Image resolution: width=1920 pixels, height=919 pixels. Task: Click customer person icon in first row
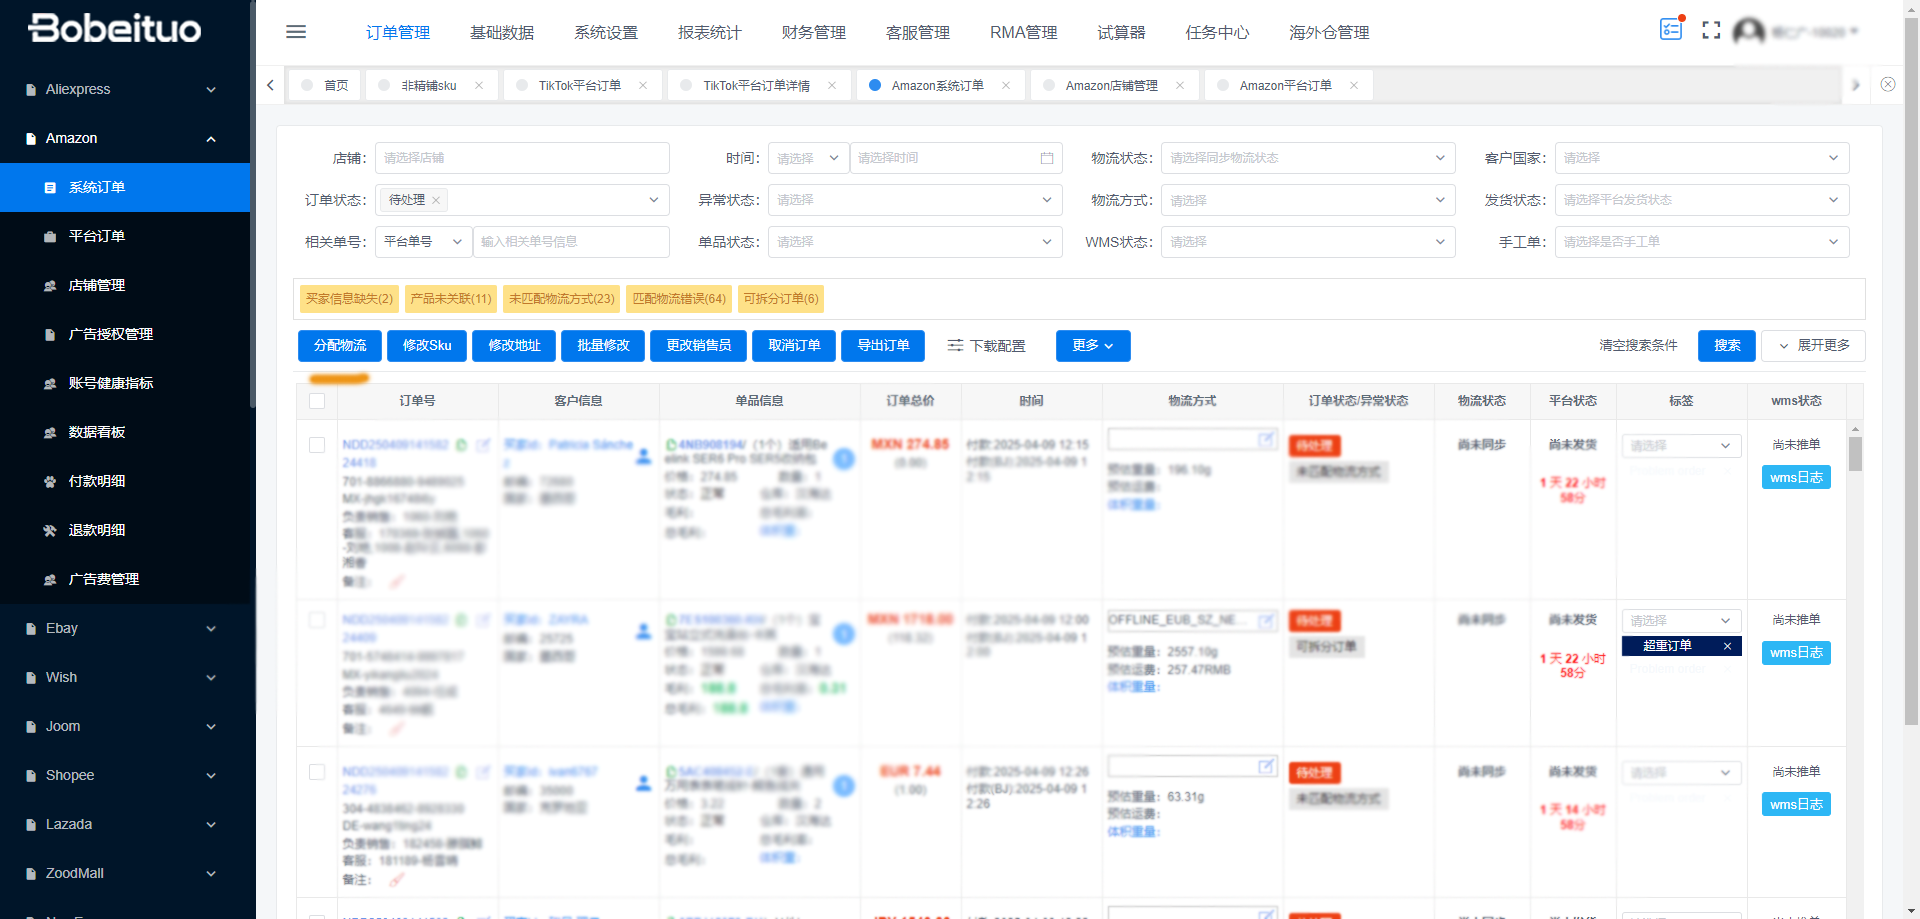[x=644, y=457]
